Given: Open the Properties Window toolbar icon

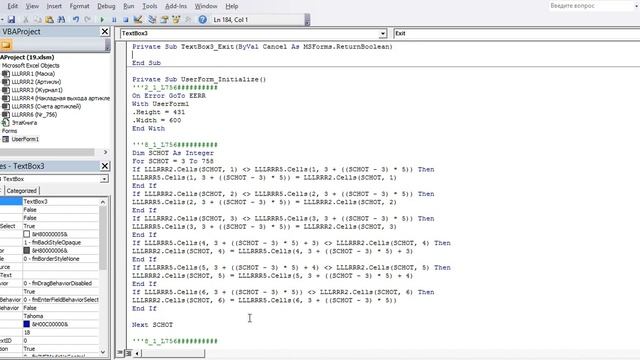Looking at the screenshot, I should pyautogui.click(x=164, y=20).
